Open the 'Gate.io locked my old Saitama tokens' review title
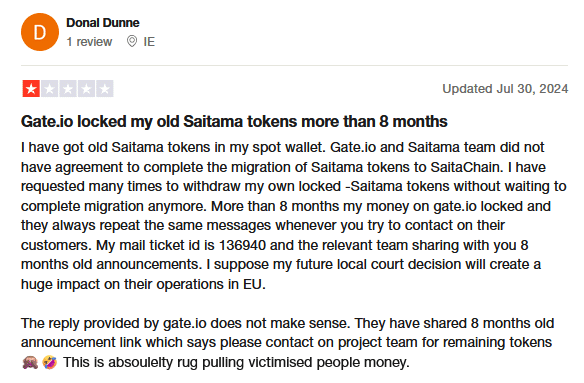Image resolution: width=584 pixels, height=383 pixels. pyautogui.click(x=234, y=121)
